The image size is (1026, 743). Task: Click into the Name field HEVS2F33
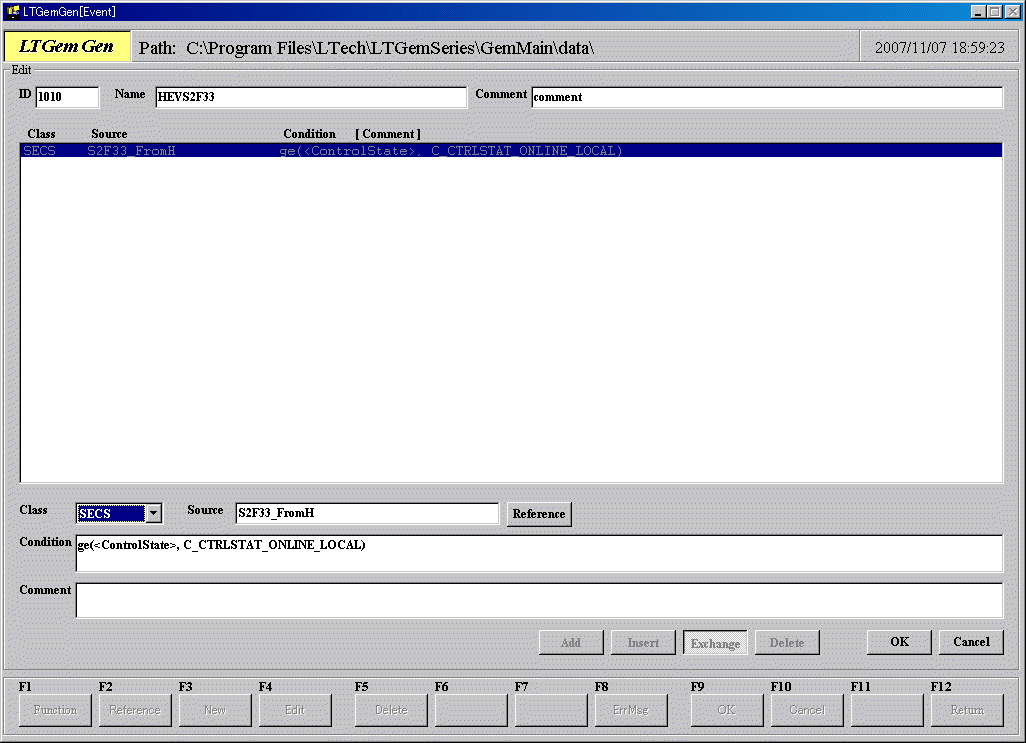(x=310, y=97)
